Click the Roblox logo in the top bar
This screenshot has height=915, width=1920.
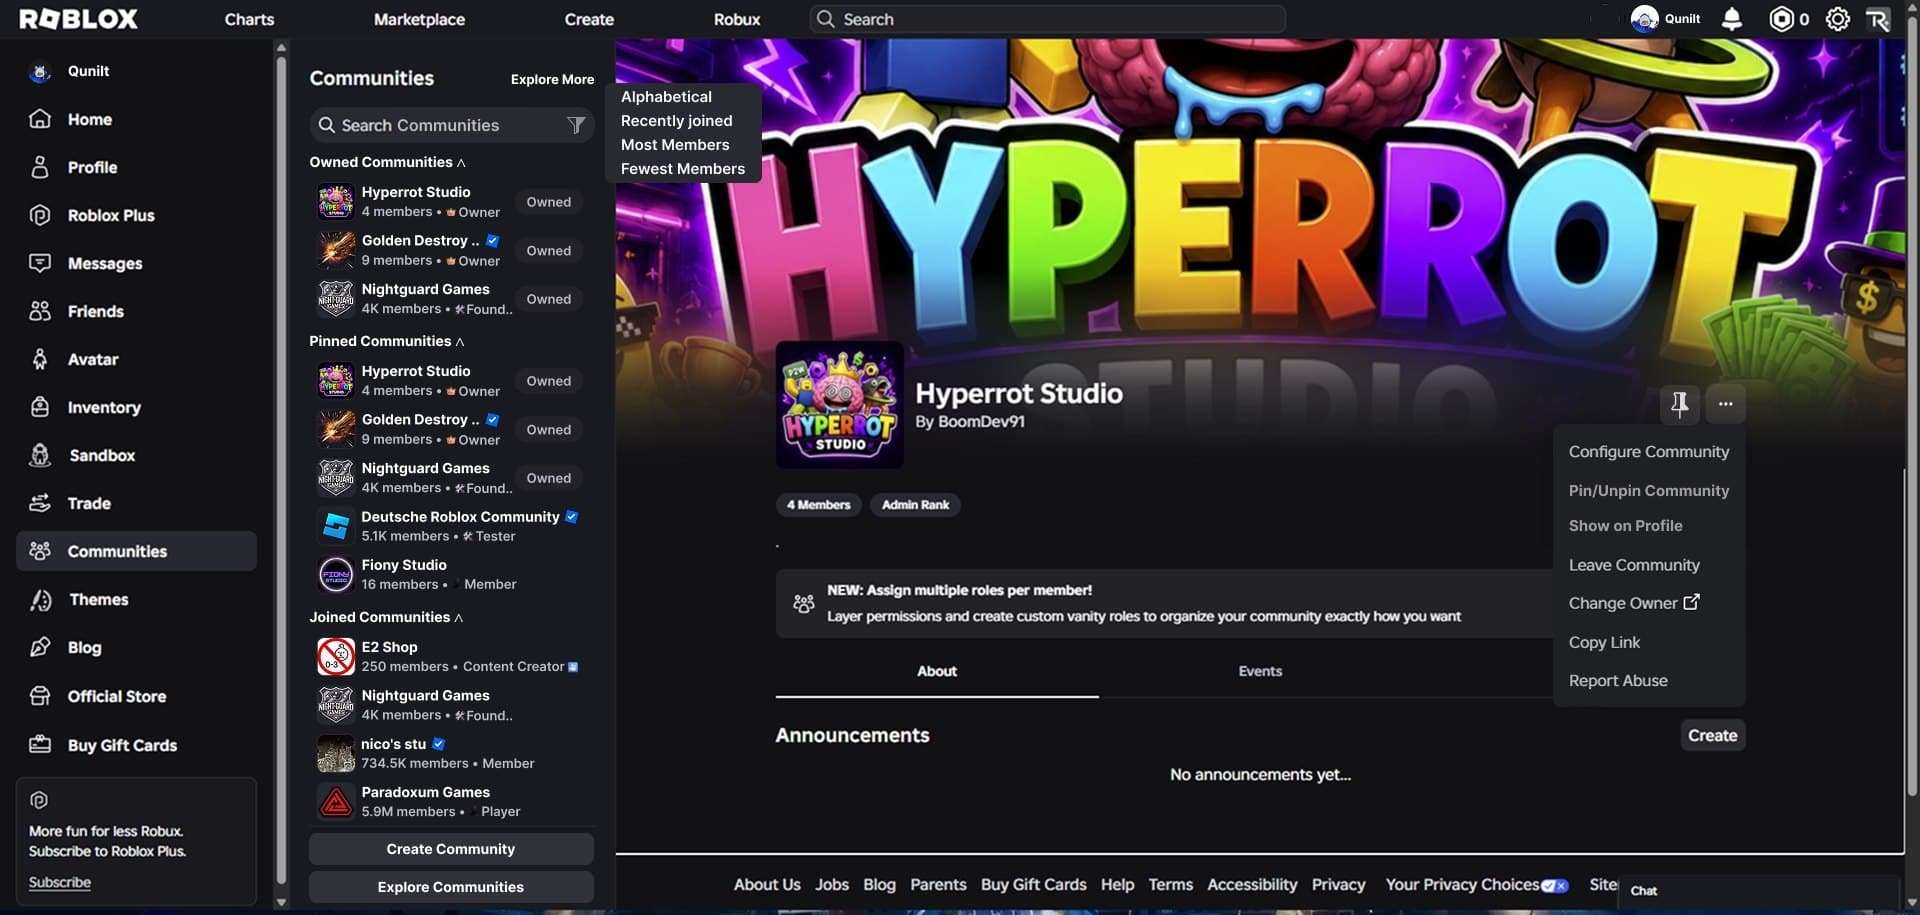78,19
